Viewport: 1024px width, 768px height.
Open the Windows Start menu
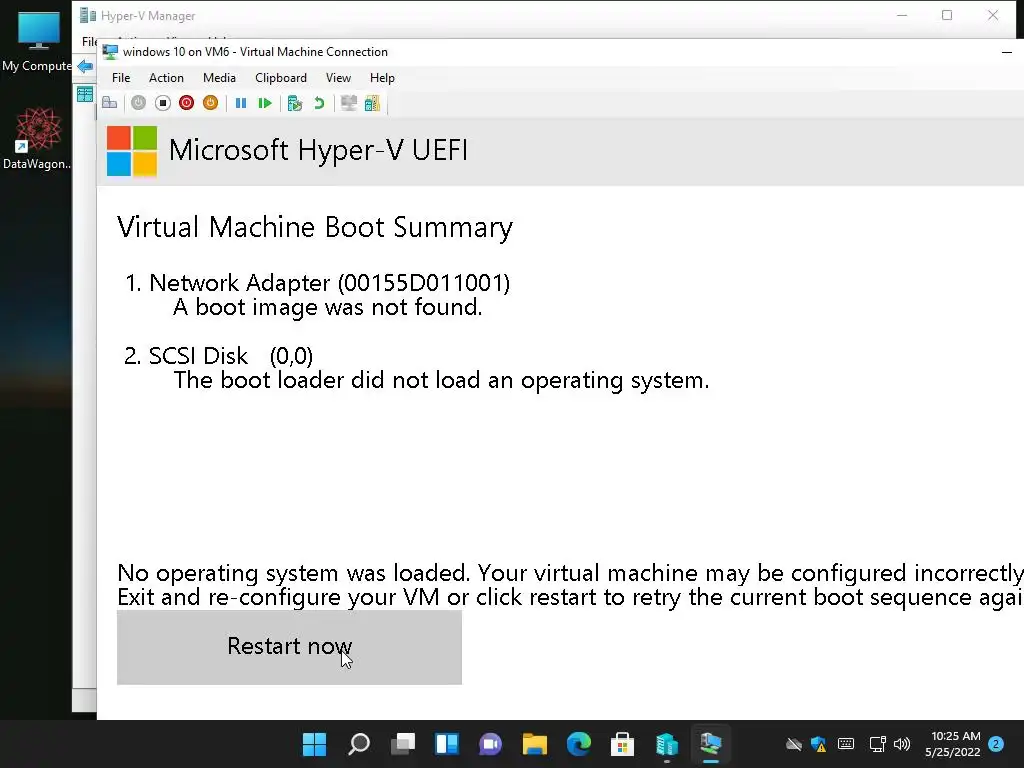pyautogui.click(x=314, y=744)
